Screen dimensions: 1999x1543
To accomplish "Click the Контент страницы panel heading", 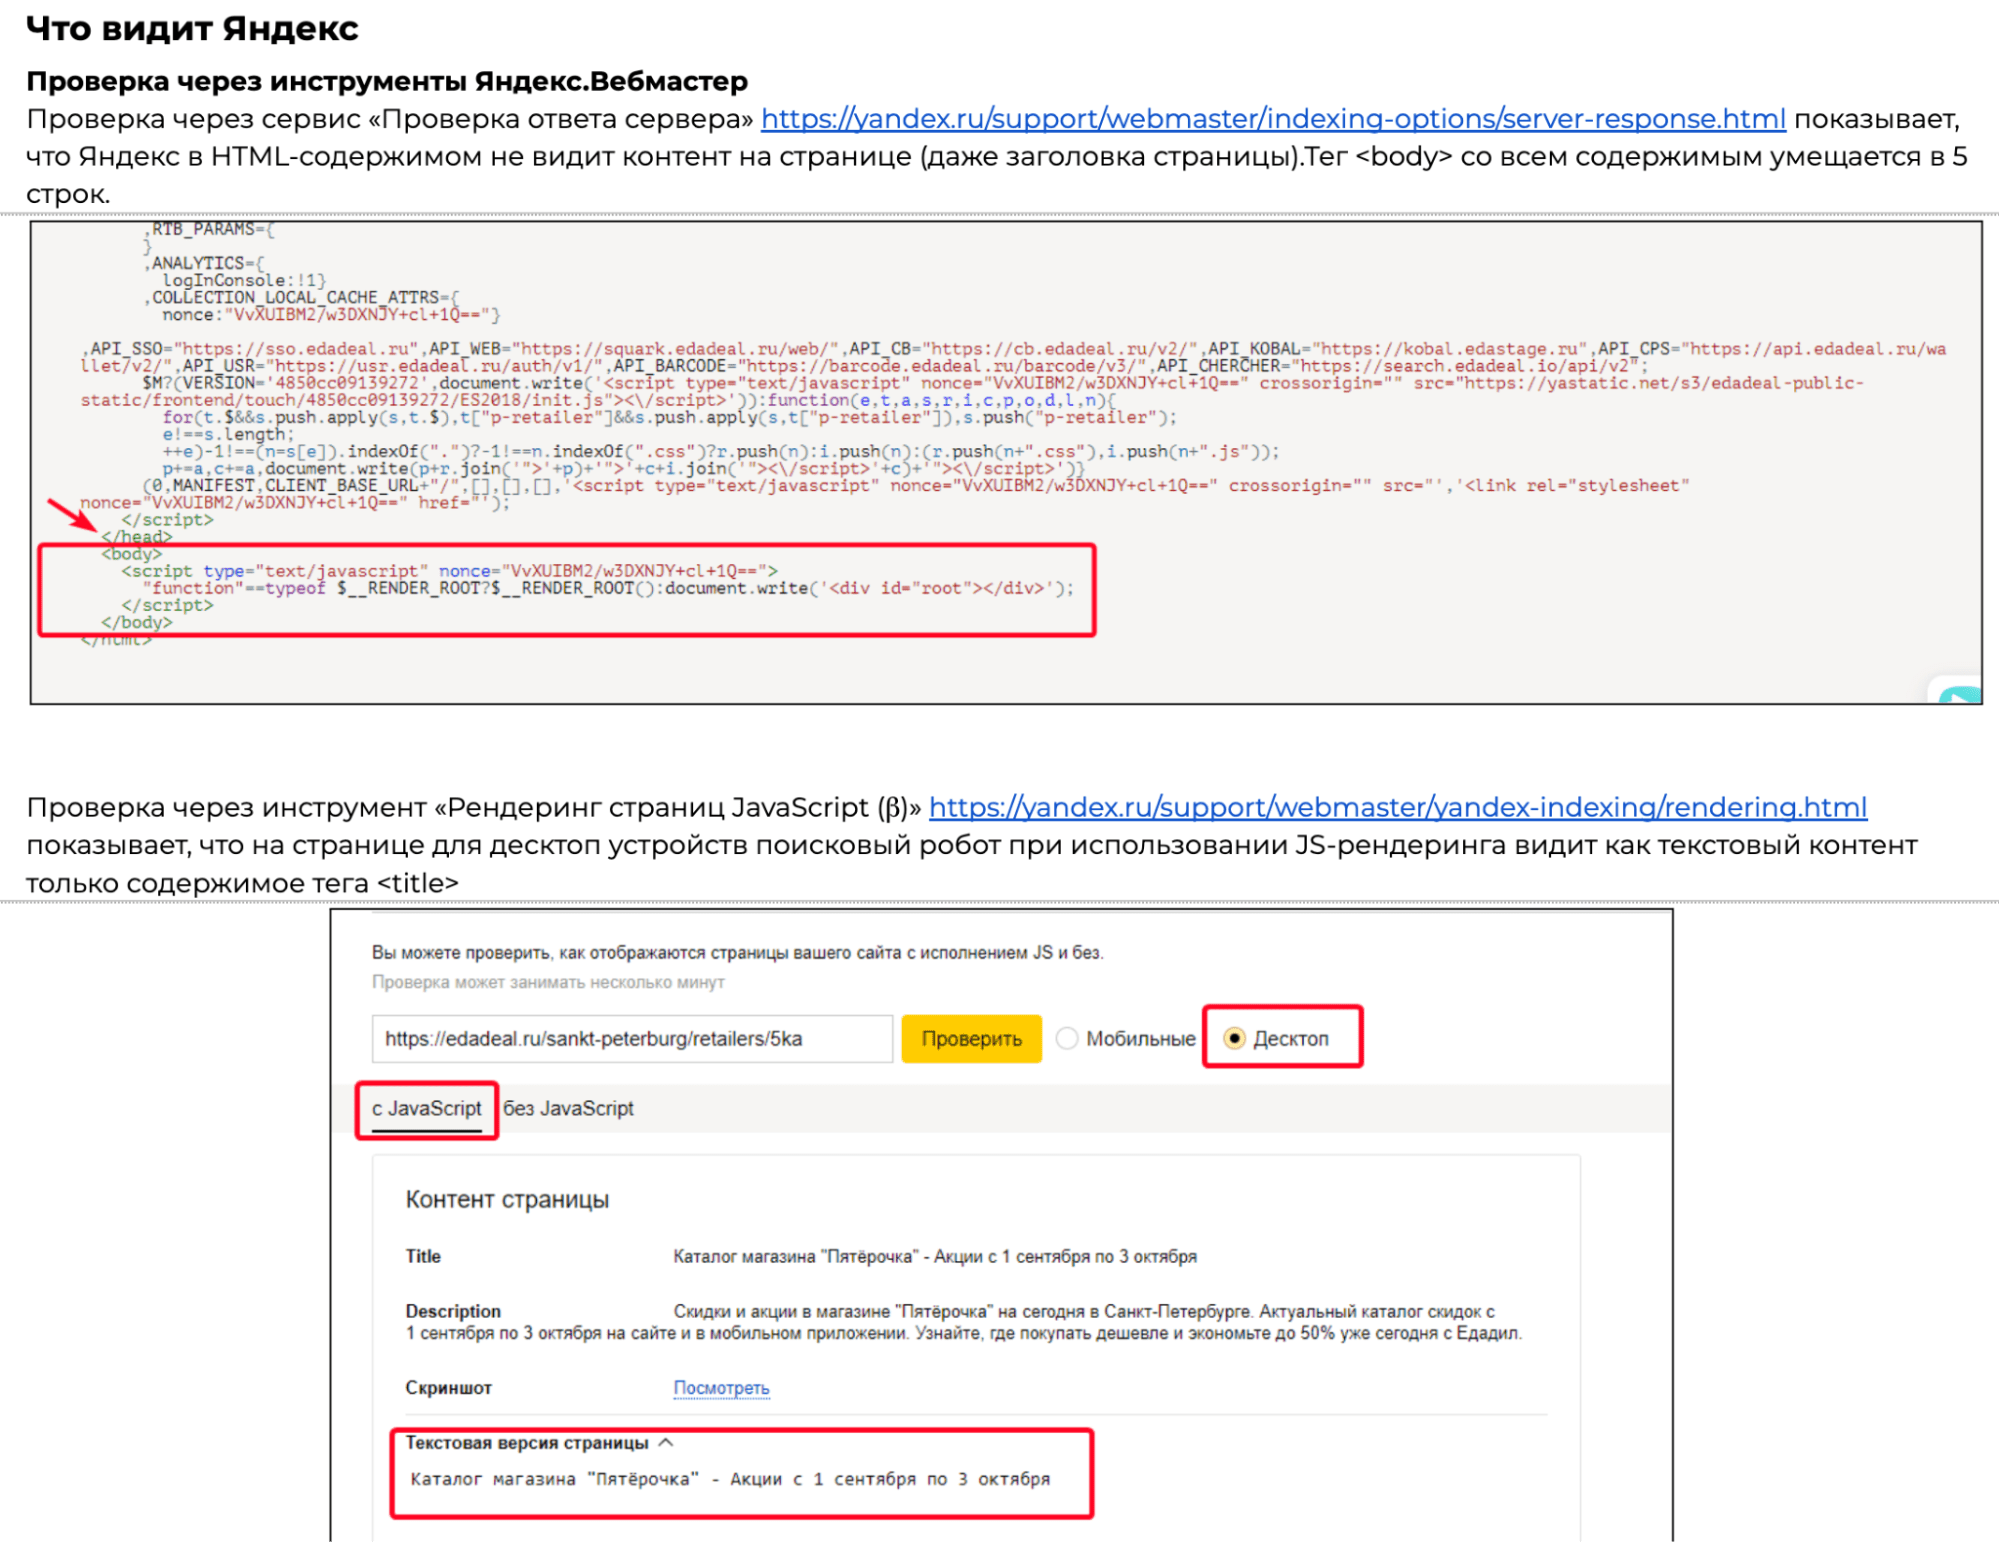I will click(x=507, y=1200).
